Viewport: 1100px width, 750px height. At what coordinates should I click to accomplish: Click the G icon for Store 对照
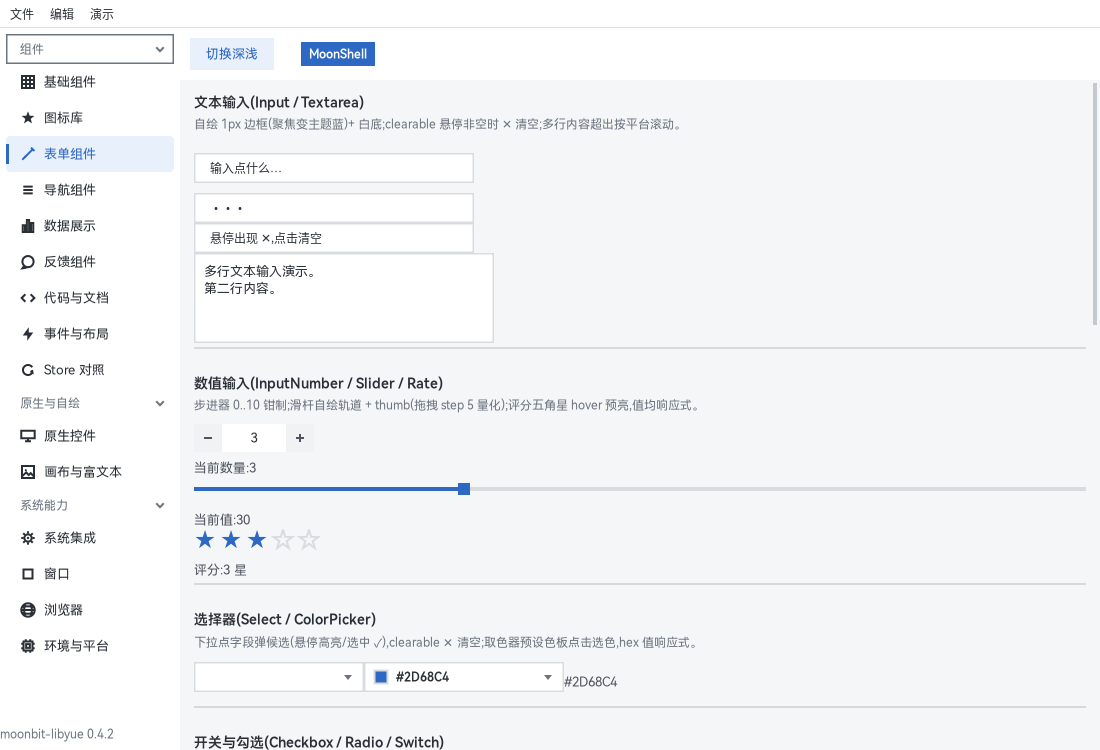tap(28, 370)
